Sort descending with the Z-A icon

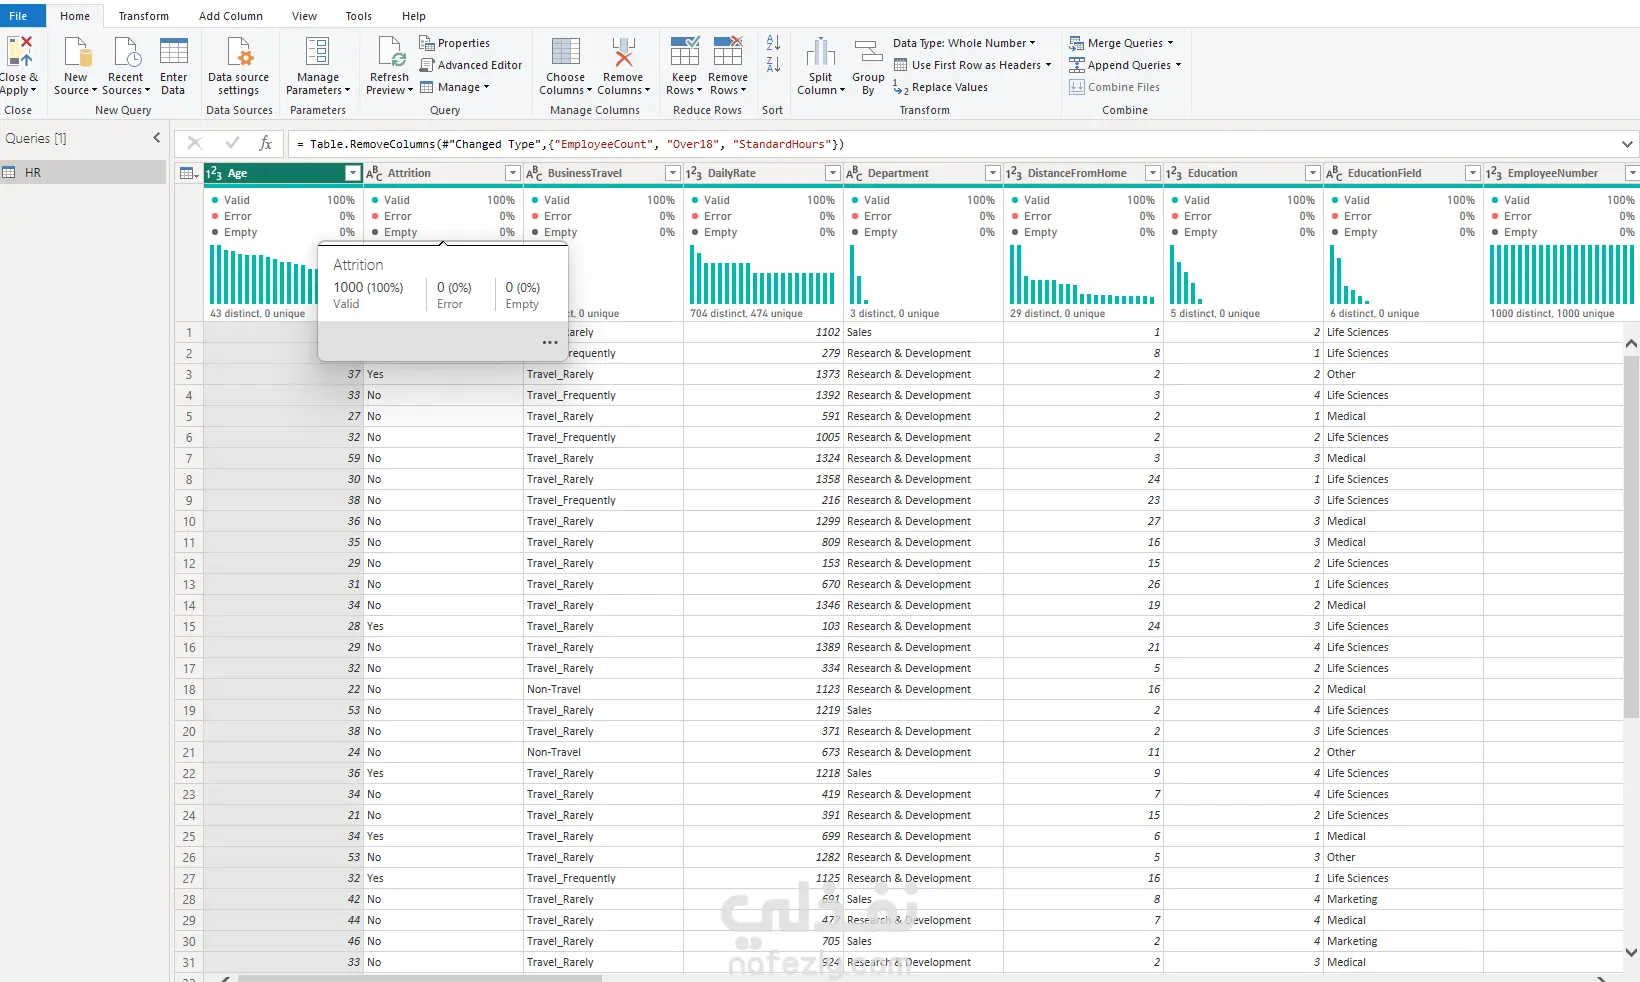coord(773,65)
